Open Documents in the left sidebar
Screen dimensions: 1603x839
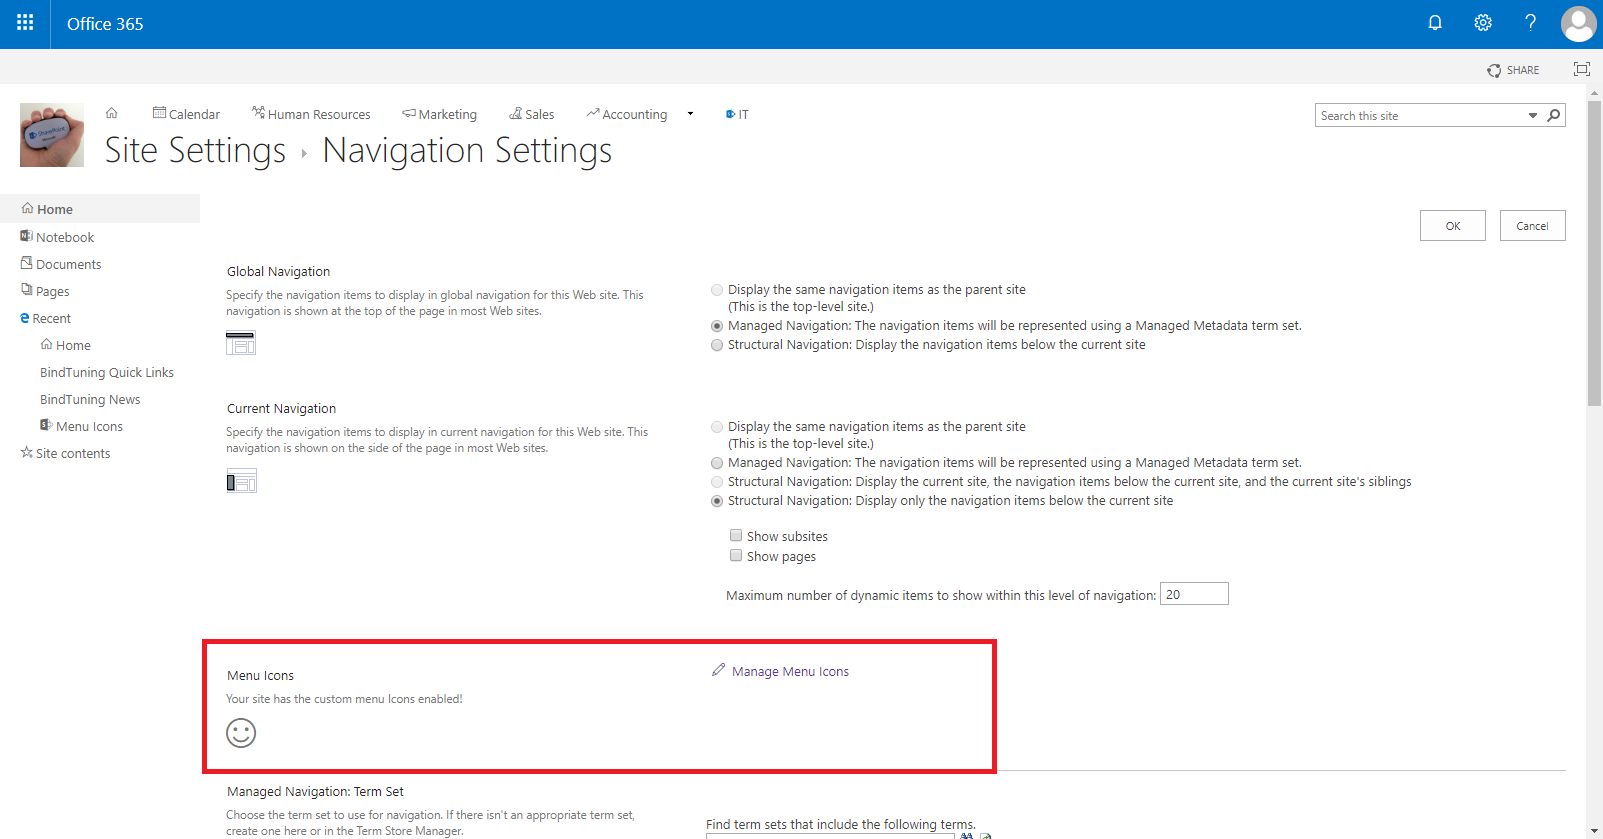[x=61, y=264]
